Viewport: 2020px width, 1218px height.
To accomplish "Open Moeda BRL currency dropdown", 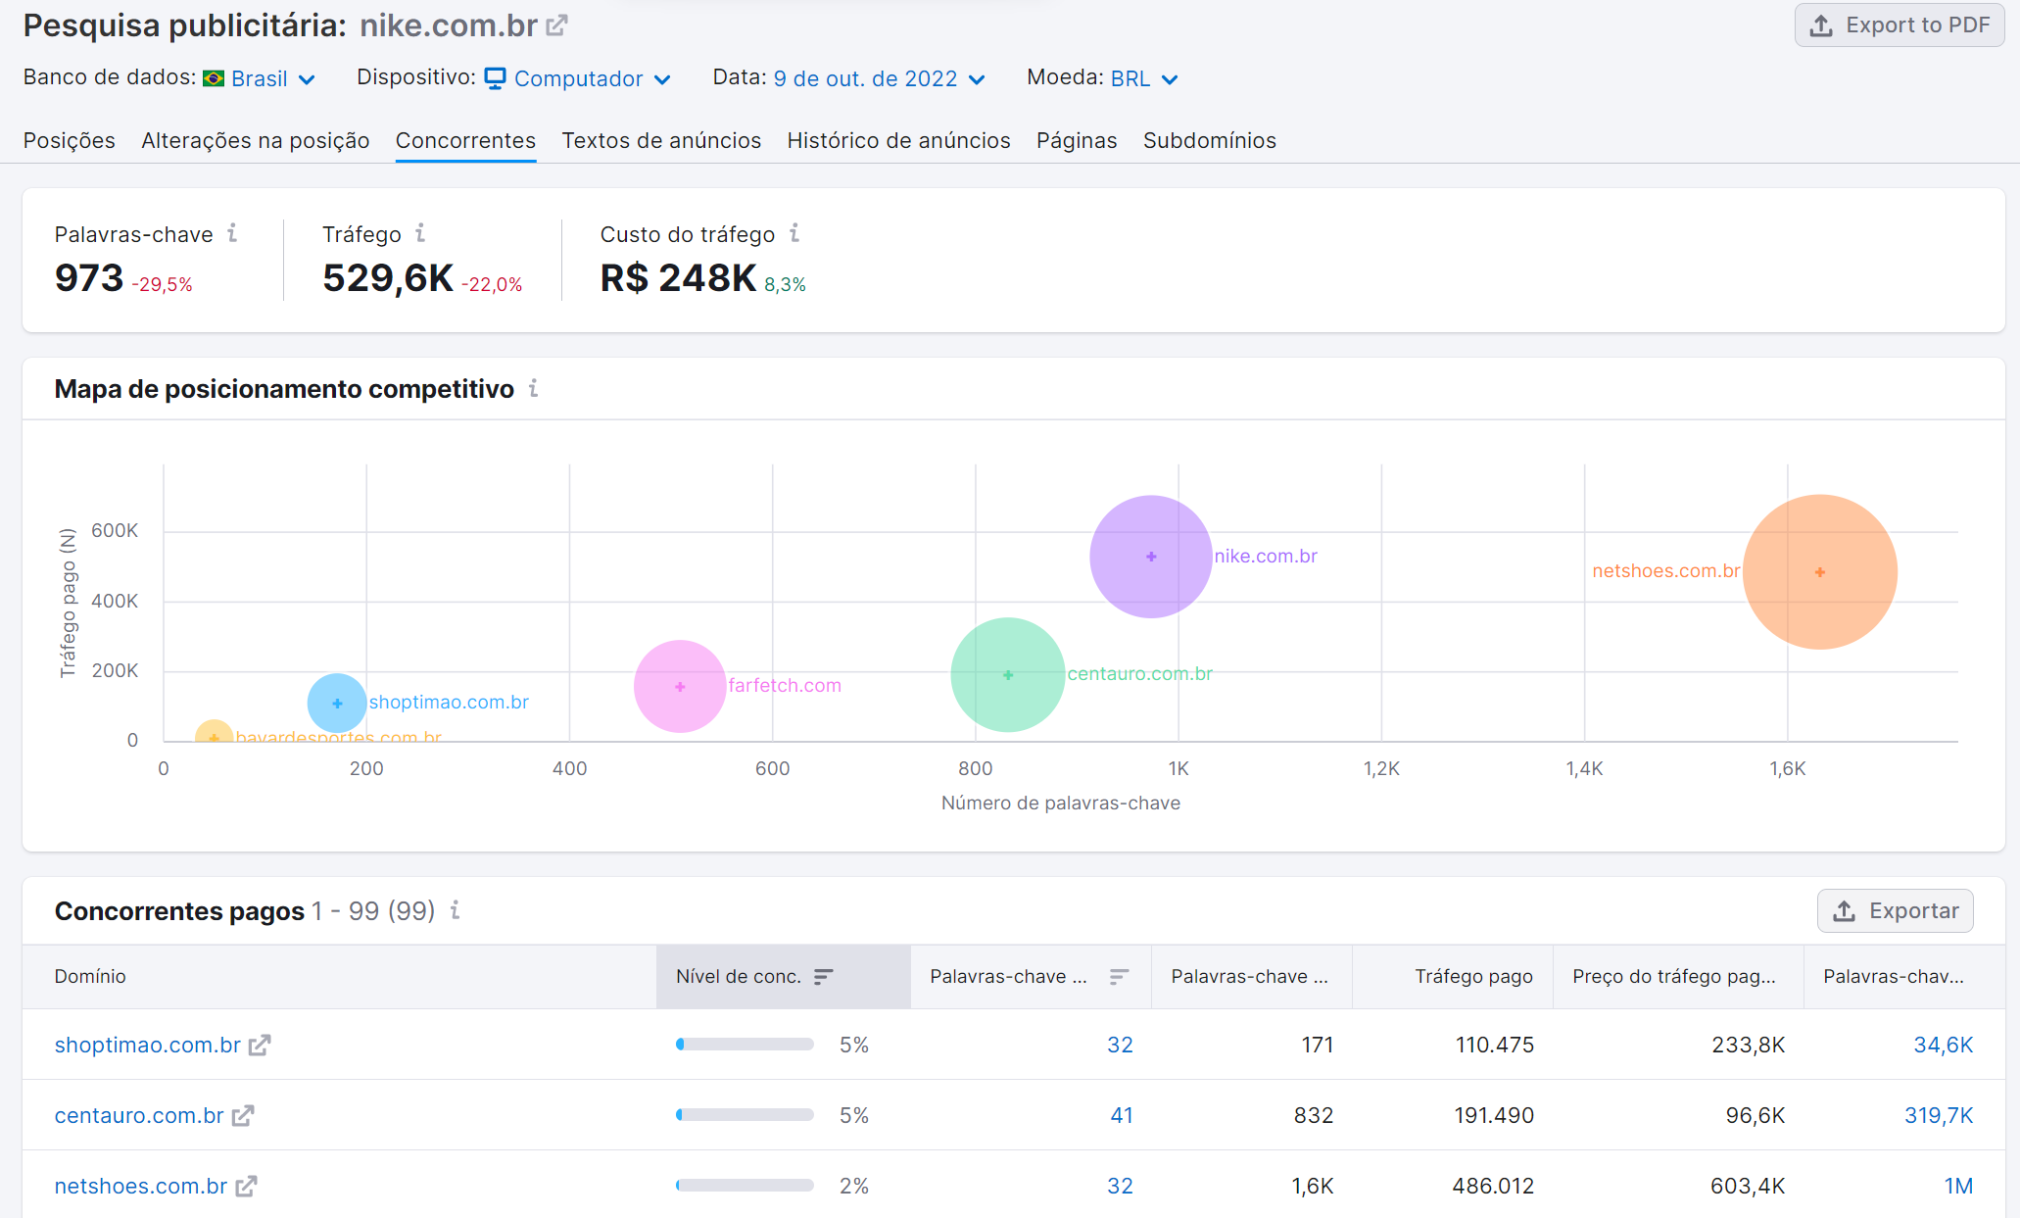I will pyautogui.click(x=1144, y=78).
